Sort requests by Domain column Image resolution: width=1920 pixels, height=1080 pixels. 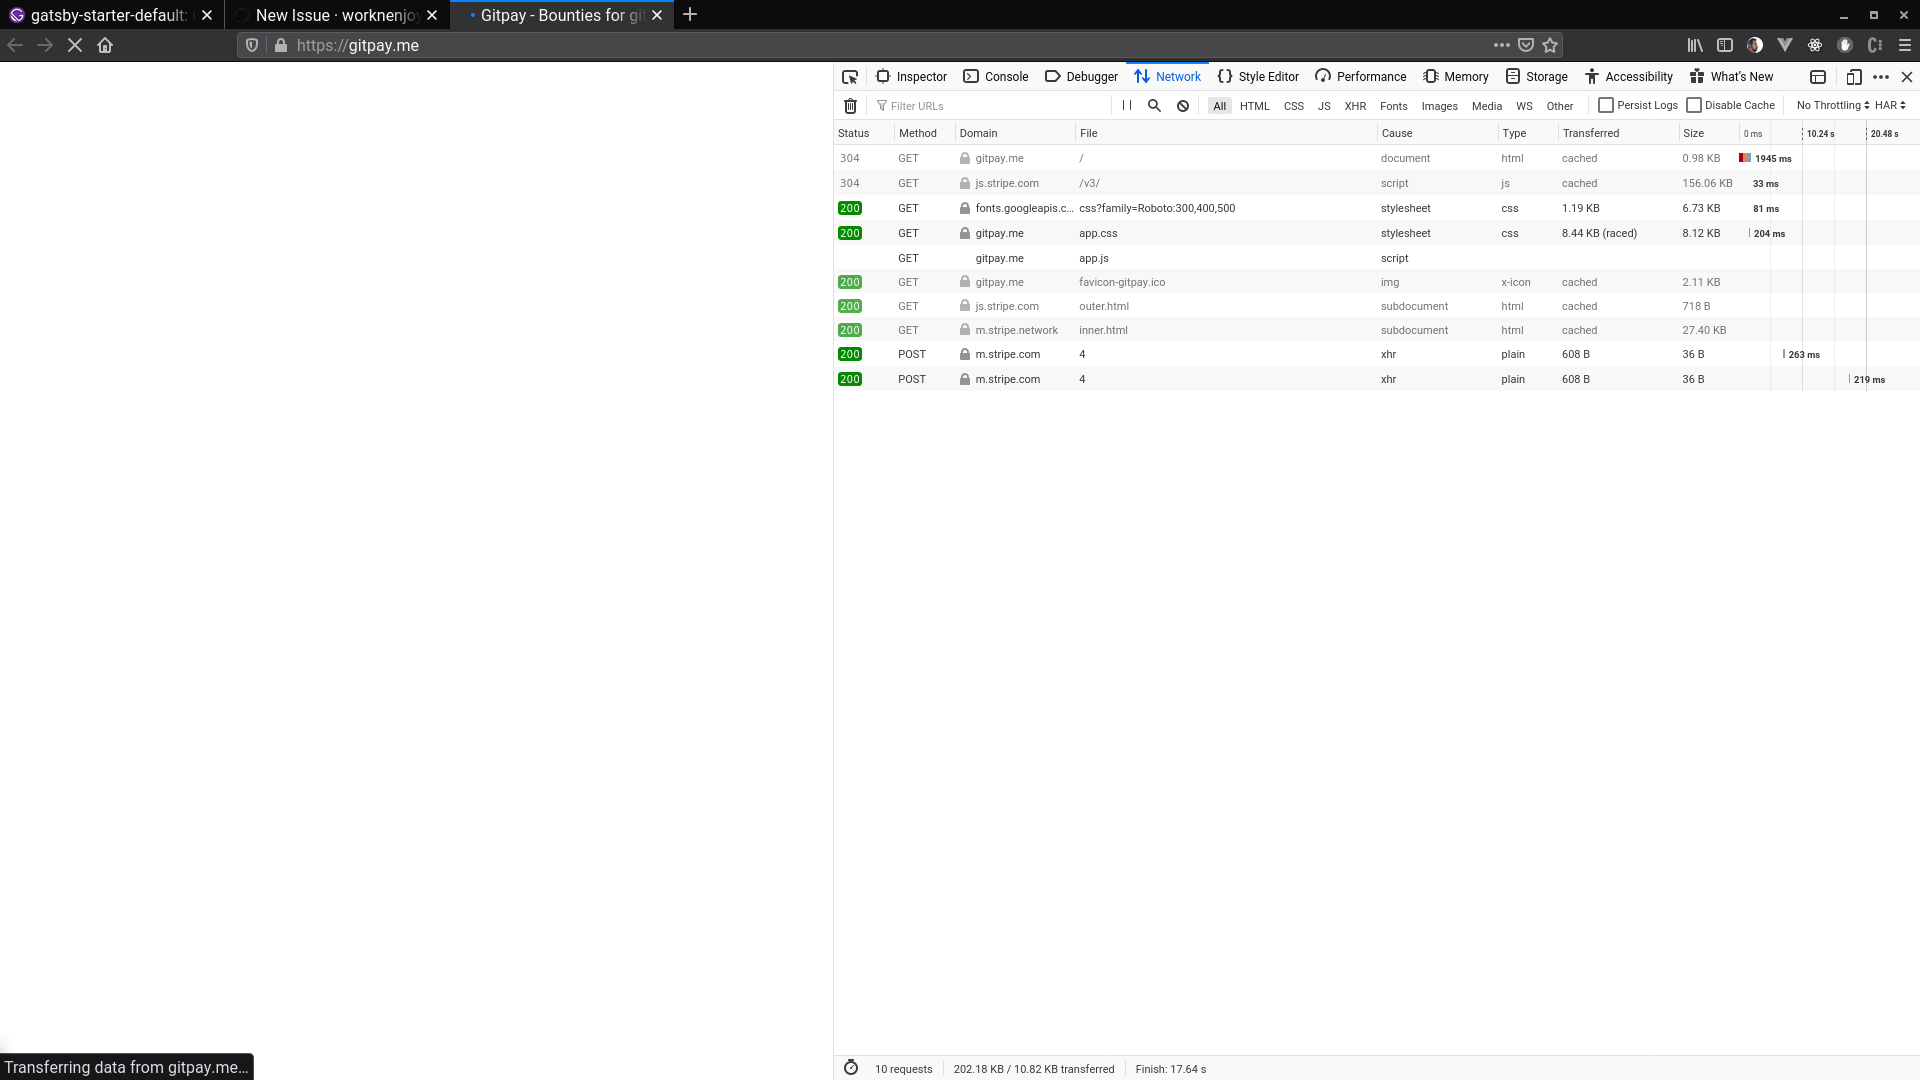coord(1015,133)
